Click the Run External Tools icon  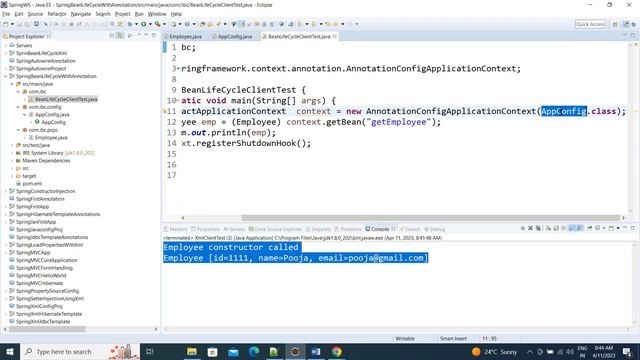158,24
